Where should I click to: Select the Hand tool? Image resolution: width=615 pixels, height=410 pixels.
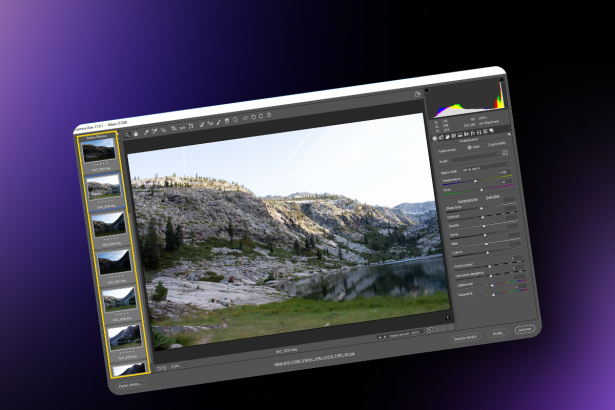(135, 134)
